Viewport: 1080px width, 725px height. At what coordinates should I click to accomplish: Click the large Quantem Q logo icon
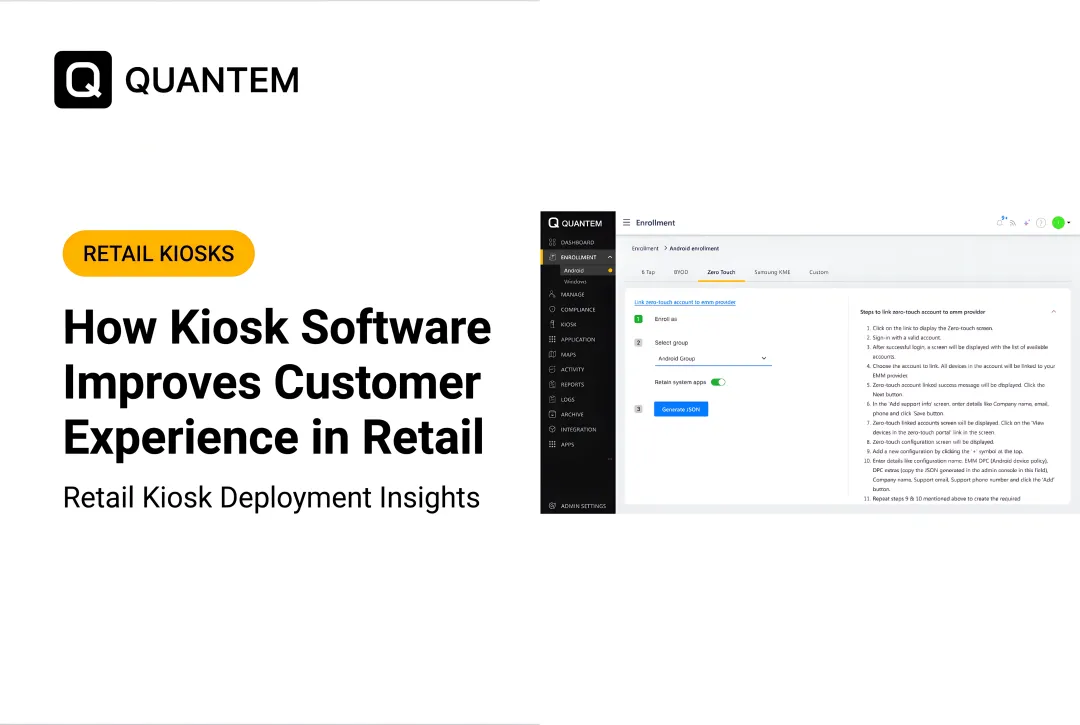[83, 79]
